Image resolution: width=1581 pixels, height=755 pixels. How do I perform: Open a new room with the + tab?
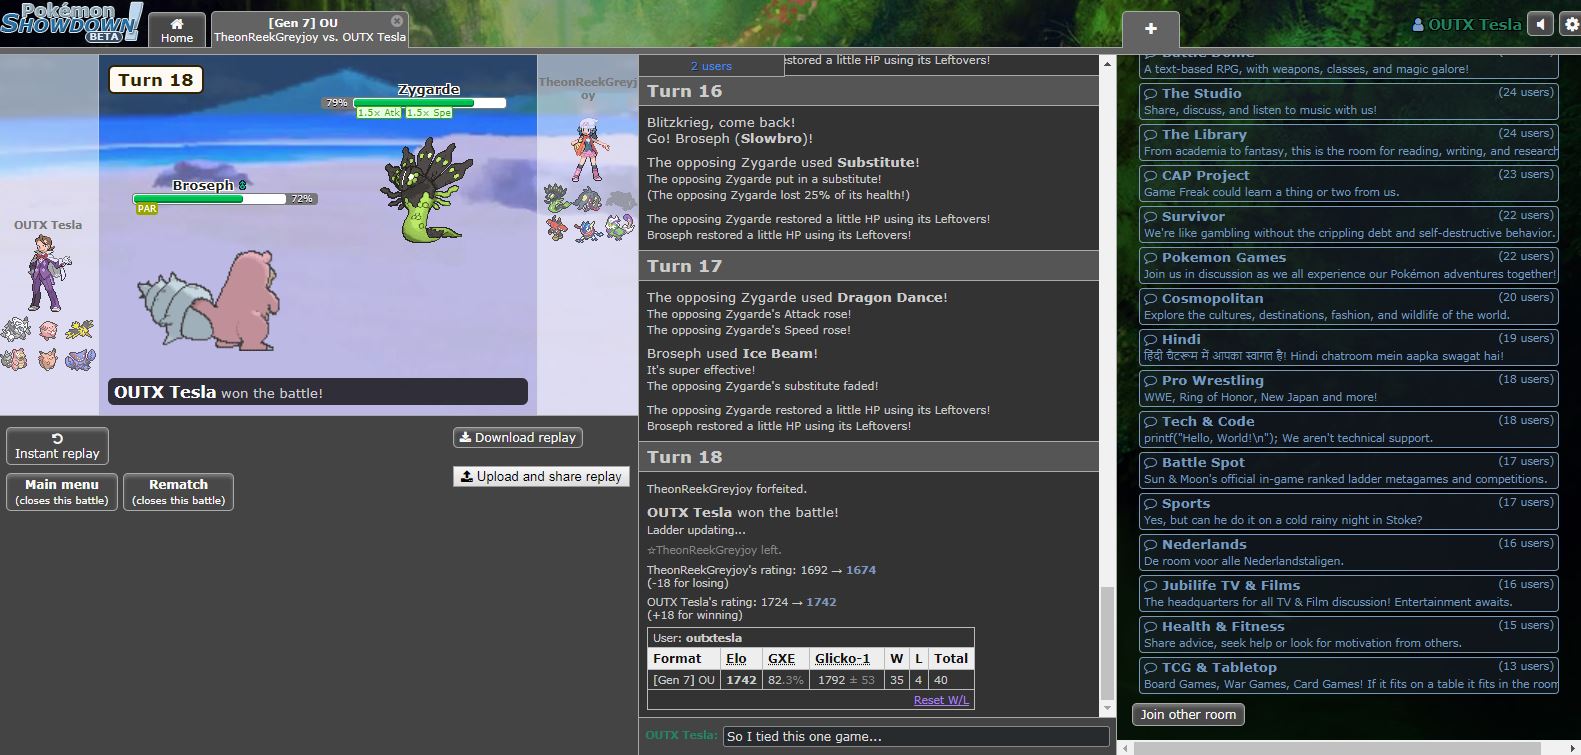click(x=1151, y=29)
